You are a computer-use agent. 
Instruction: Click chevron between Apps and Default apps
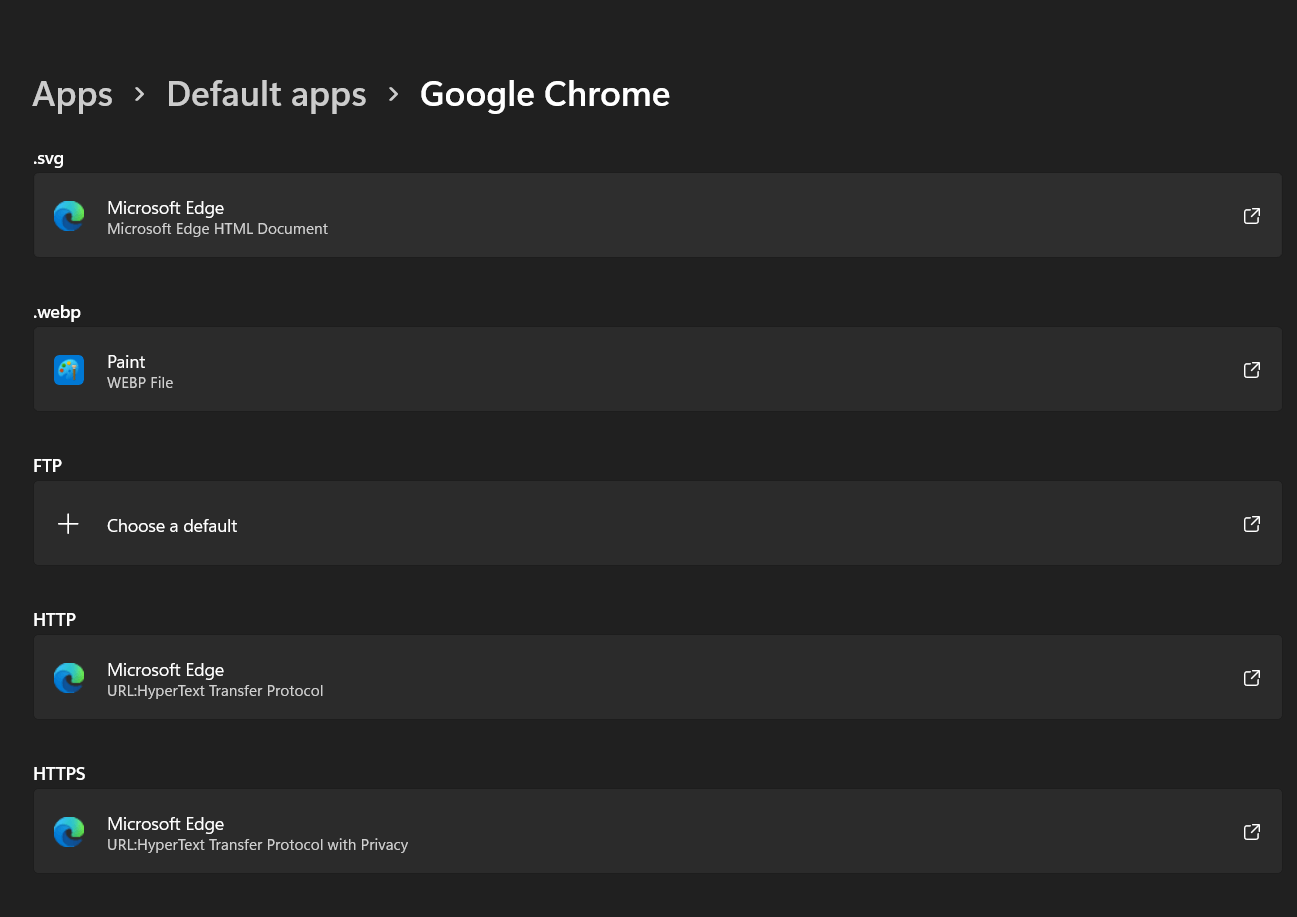(140, 94)
